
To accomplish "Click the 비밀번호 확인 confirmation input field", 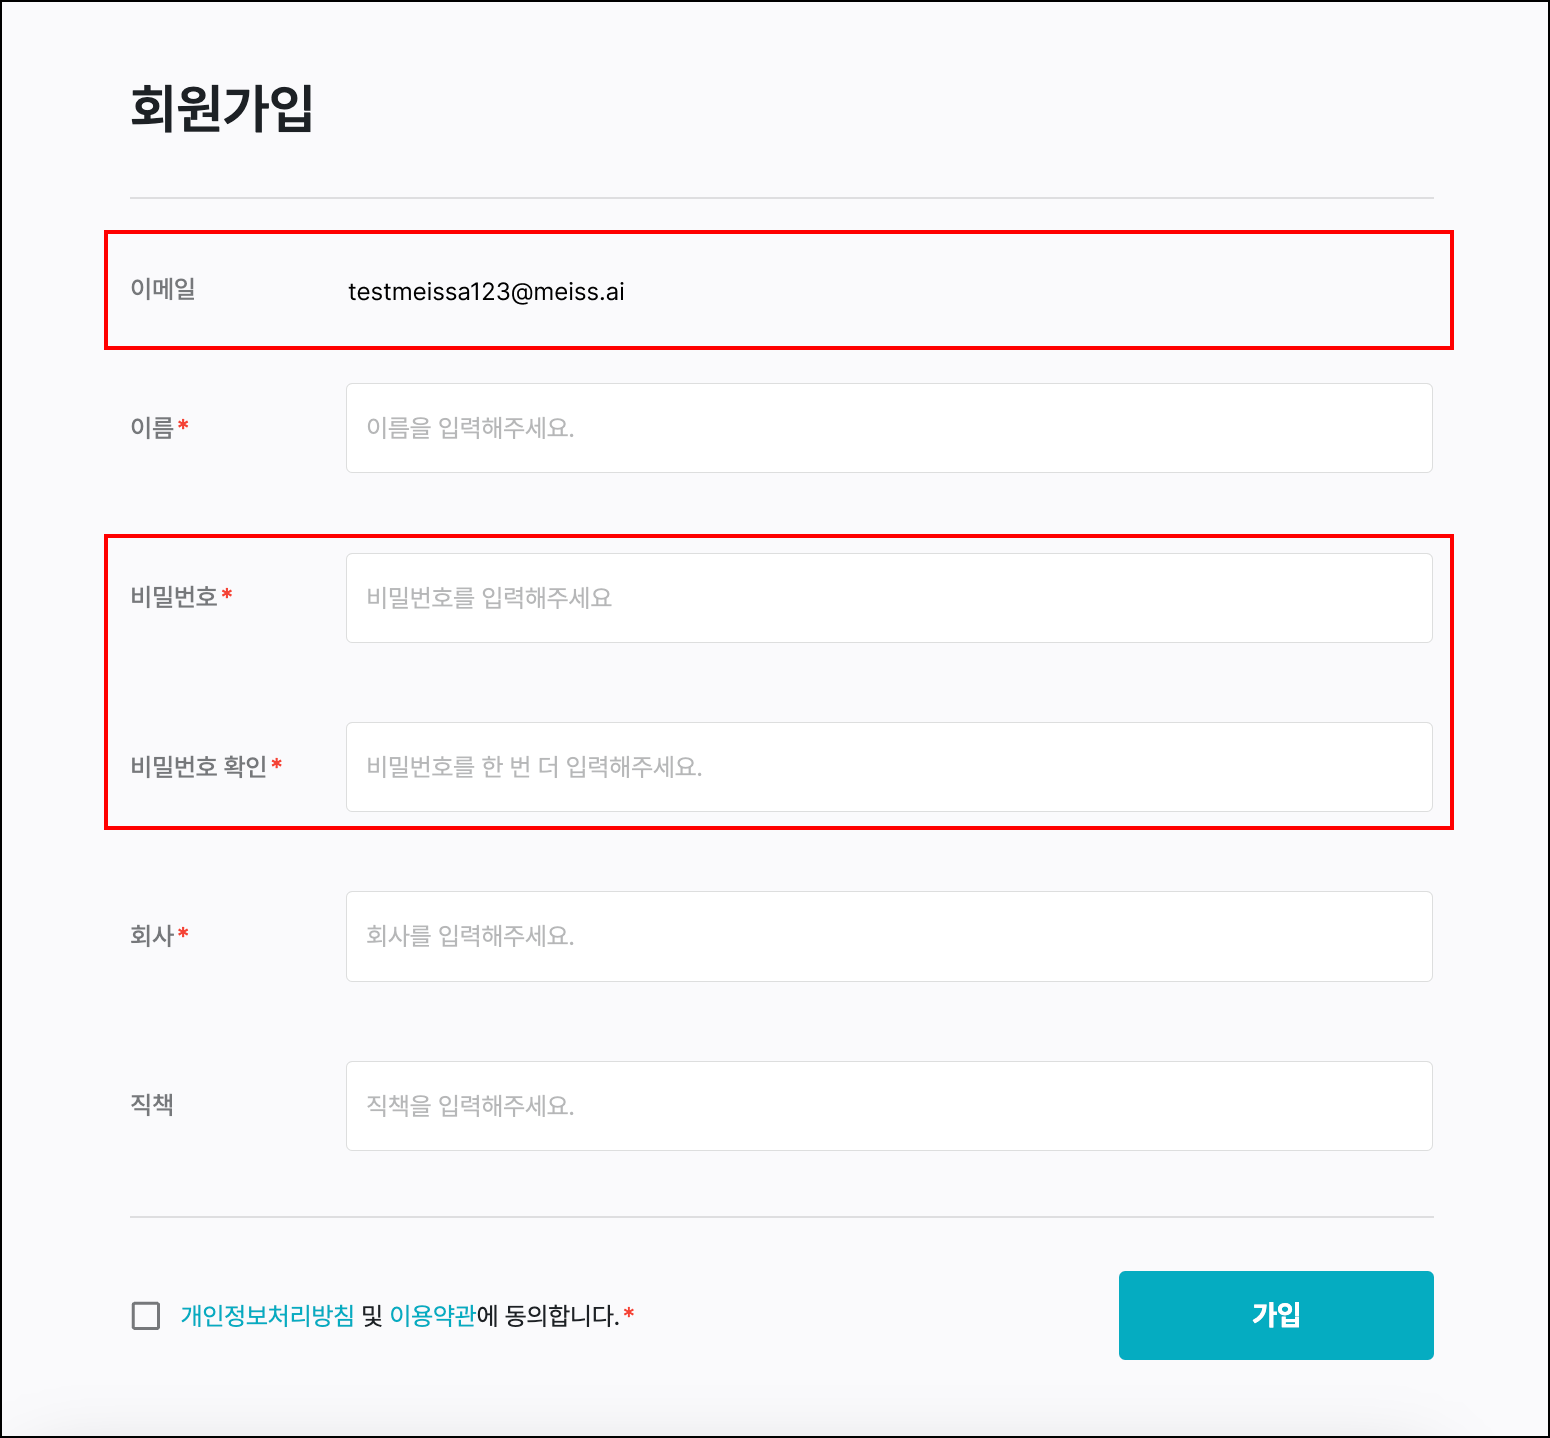I will pyautogui.click(x=888, y=767).
